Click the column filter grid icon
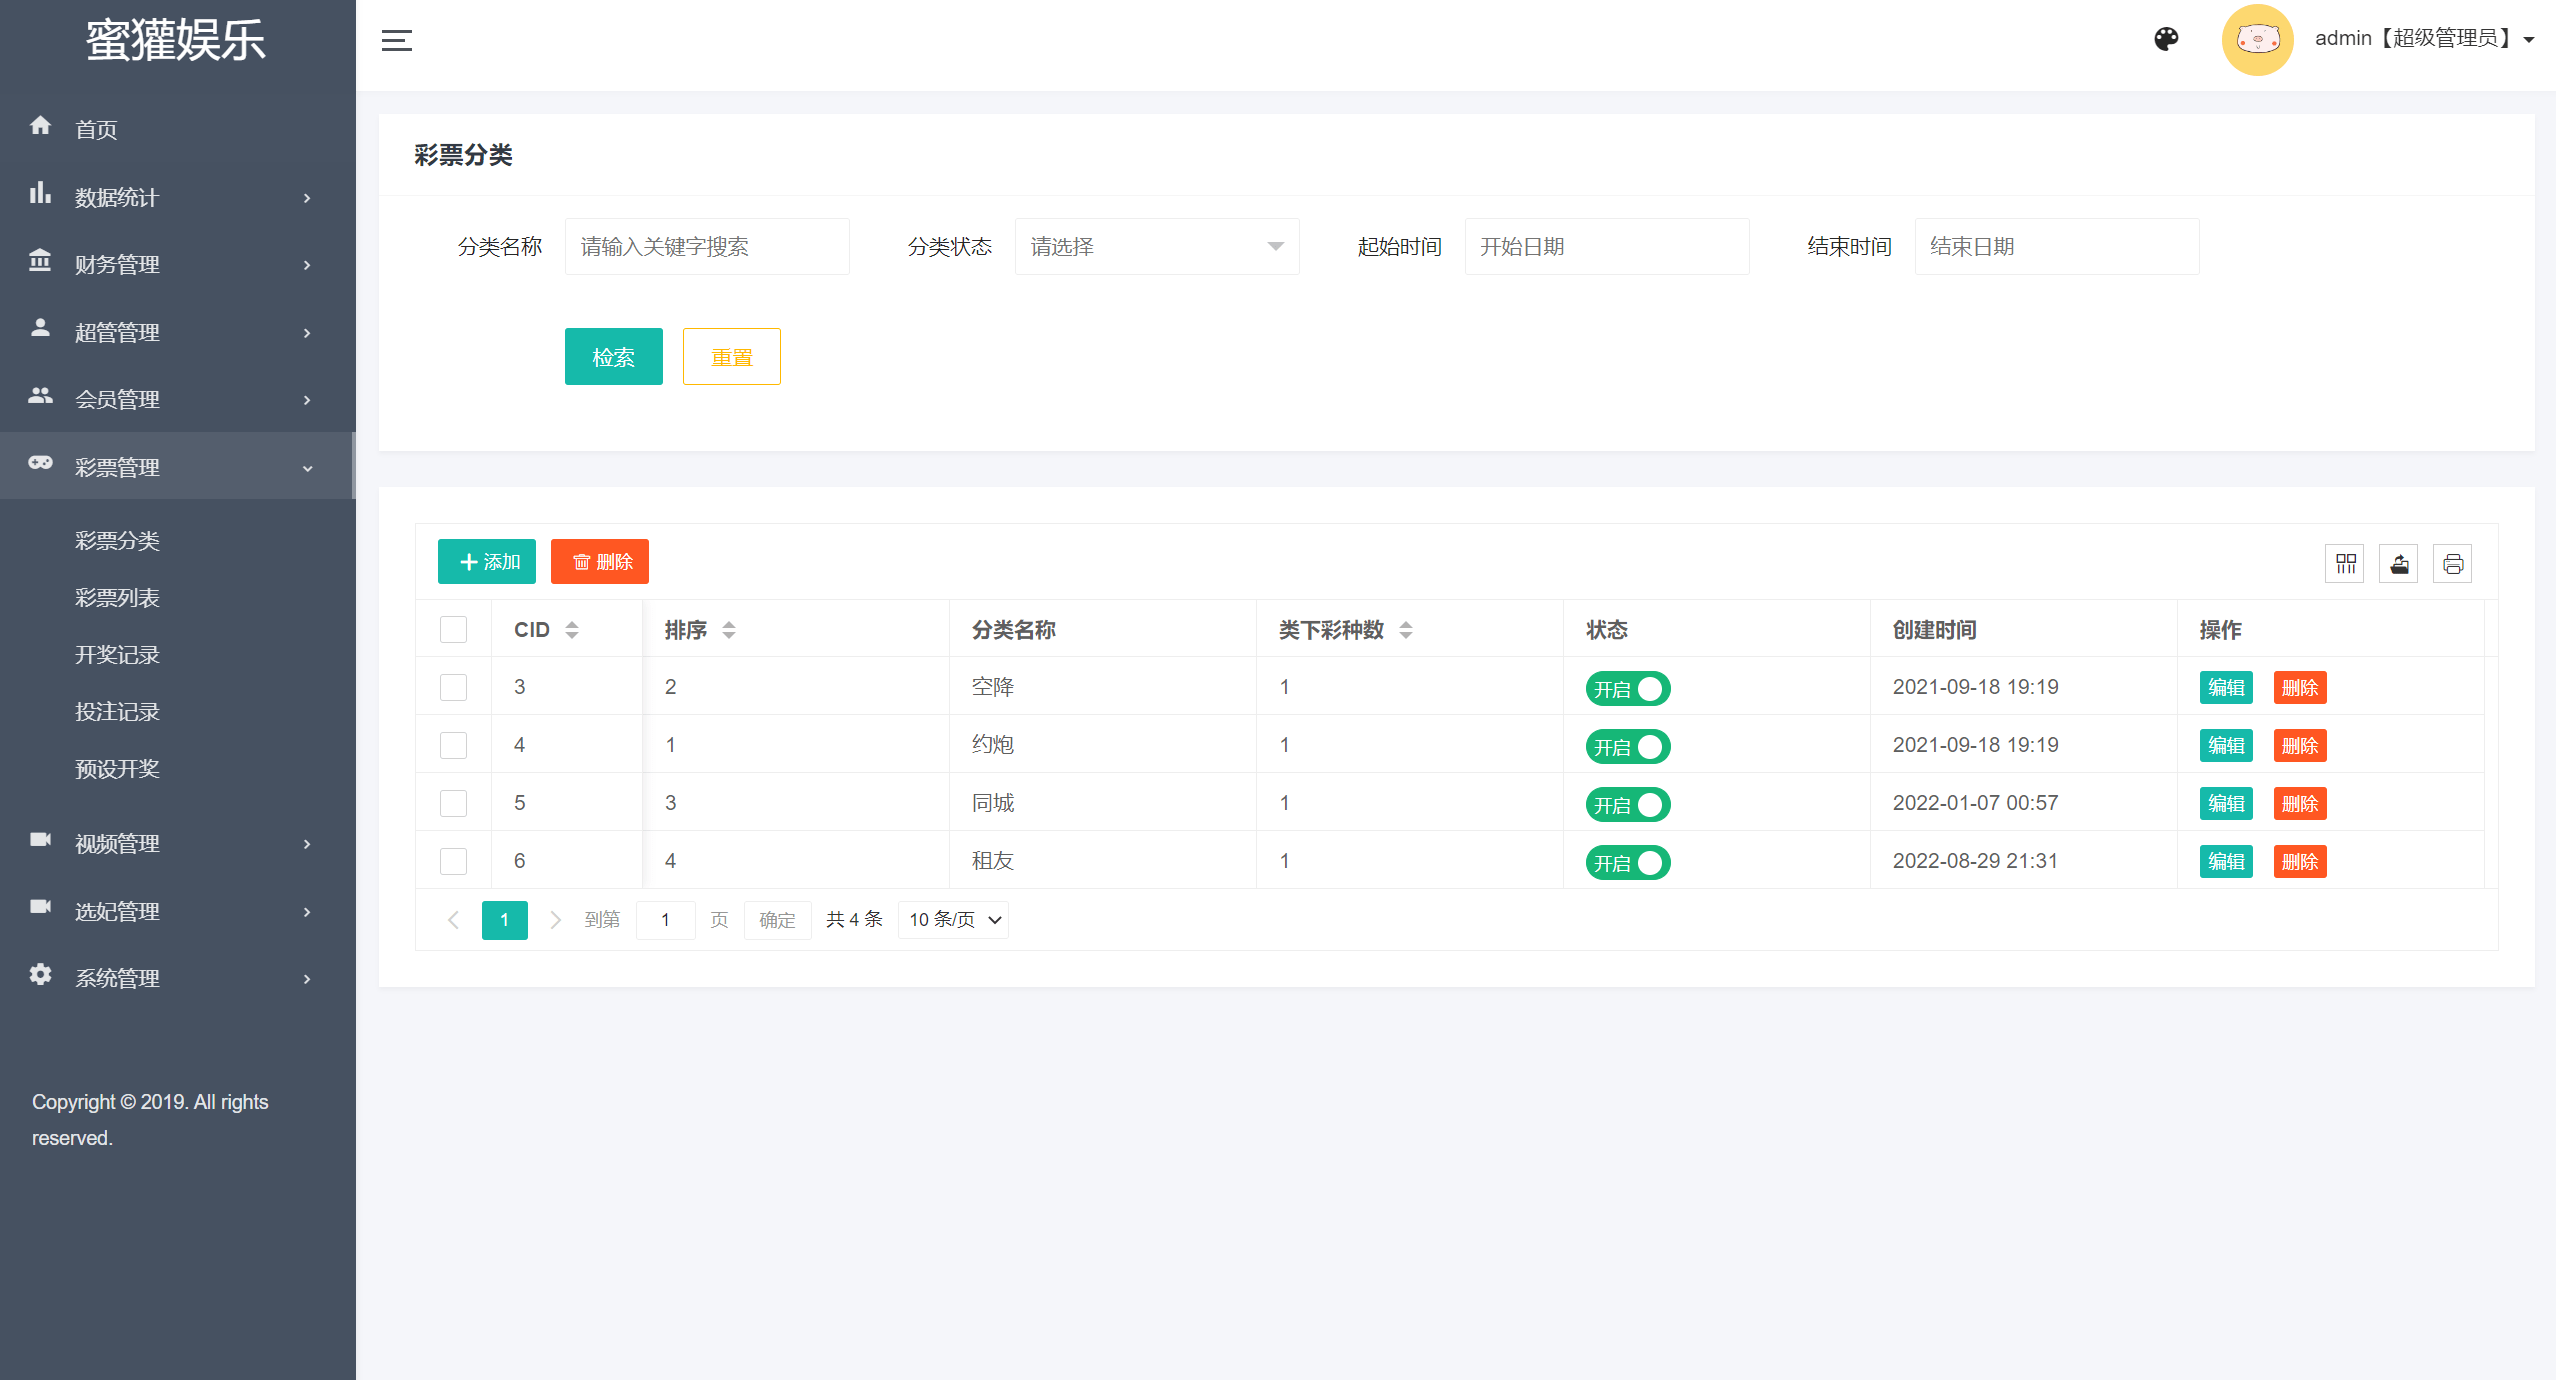This screenshot has height=1380, width=2556. [2345, 564]
